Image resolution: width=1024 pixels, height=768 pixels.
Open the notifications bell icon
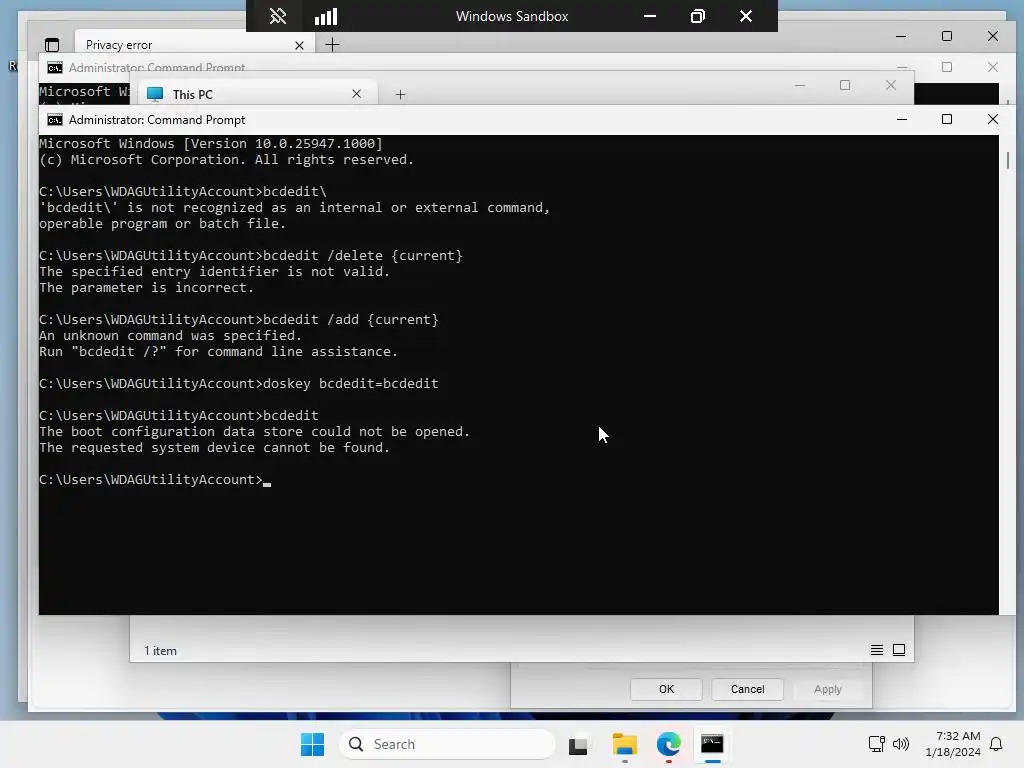click(x=996, y=744)
